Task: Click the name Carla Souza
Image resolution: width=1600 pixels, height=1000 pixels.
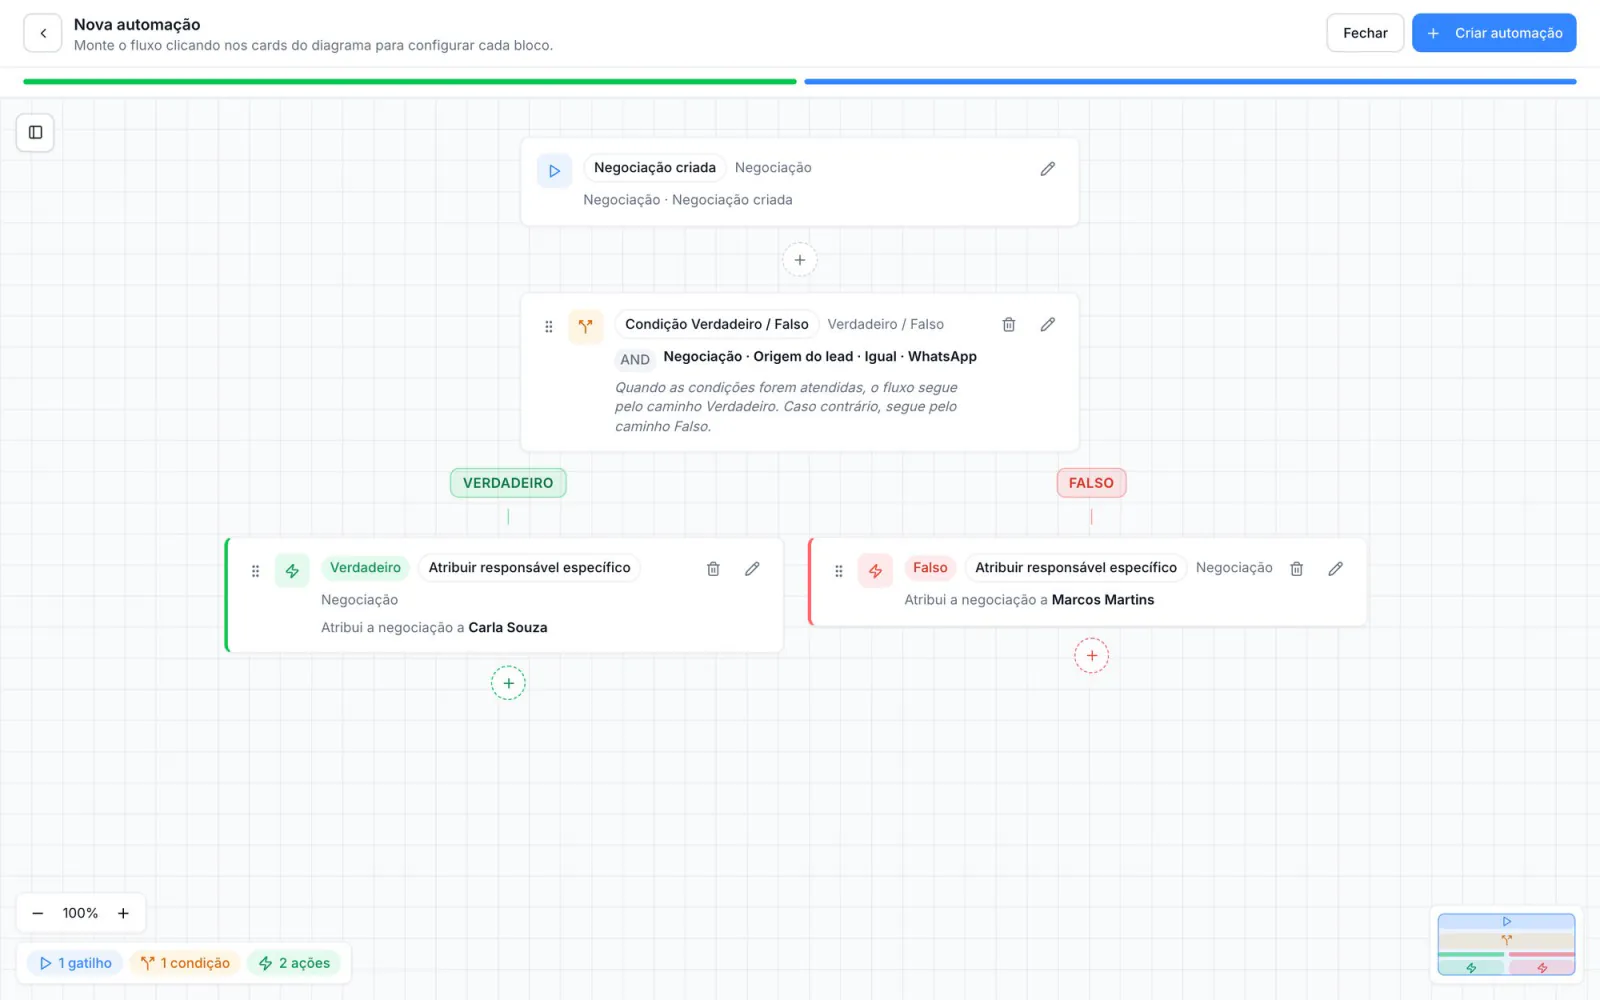Action: pos(508,628)
